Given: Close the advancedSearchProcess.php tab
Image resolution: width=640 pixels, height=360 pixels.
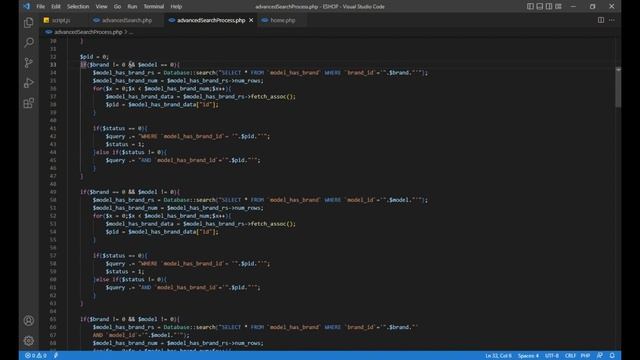Looking at the screenshot, I should coord(251,20).
